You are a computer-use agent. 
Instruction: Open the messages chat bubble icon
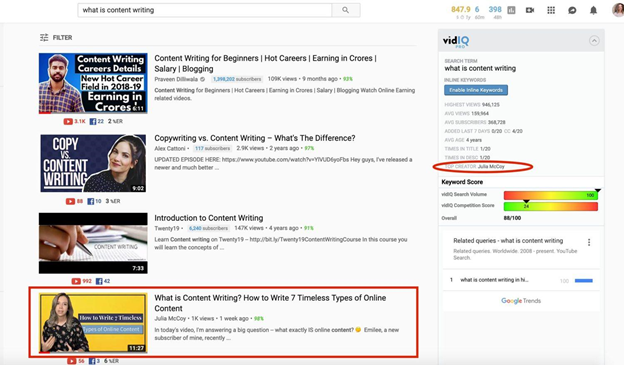[572, 10]
